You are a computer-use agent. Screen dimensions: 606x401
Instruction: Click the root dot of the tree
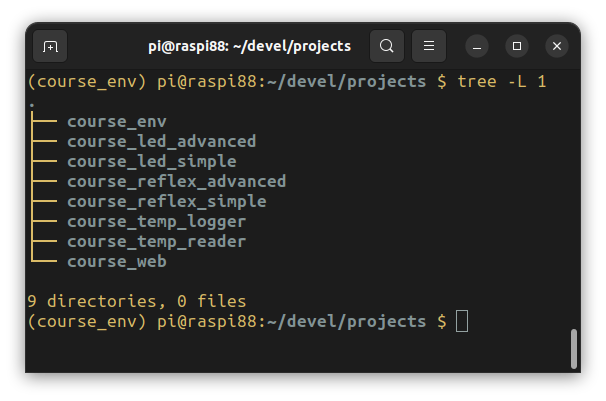click(32, 103)
